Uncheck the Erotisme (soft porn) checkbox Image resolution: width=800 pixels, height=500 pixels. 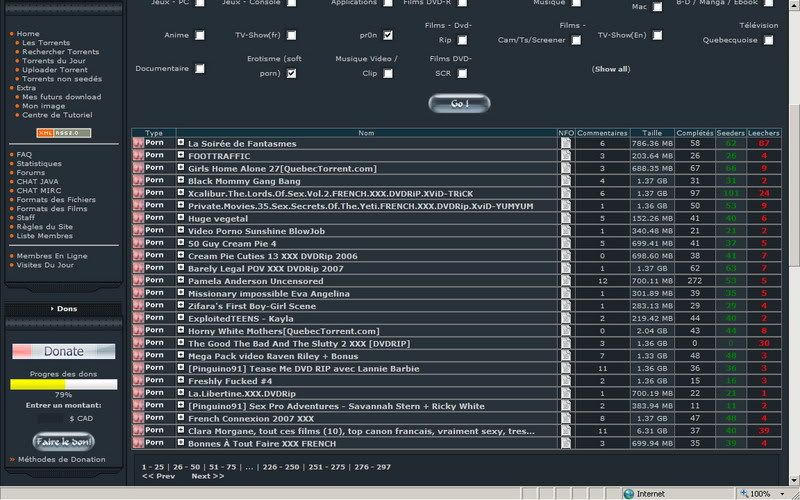tap(291, 73)
